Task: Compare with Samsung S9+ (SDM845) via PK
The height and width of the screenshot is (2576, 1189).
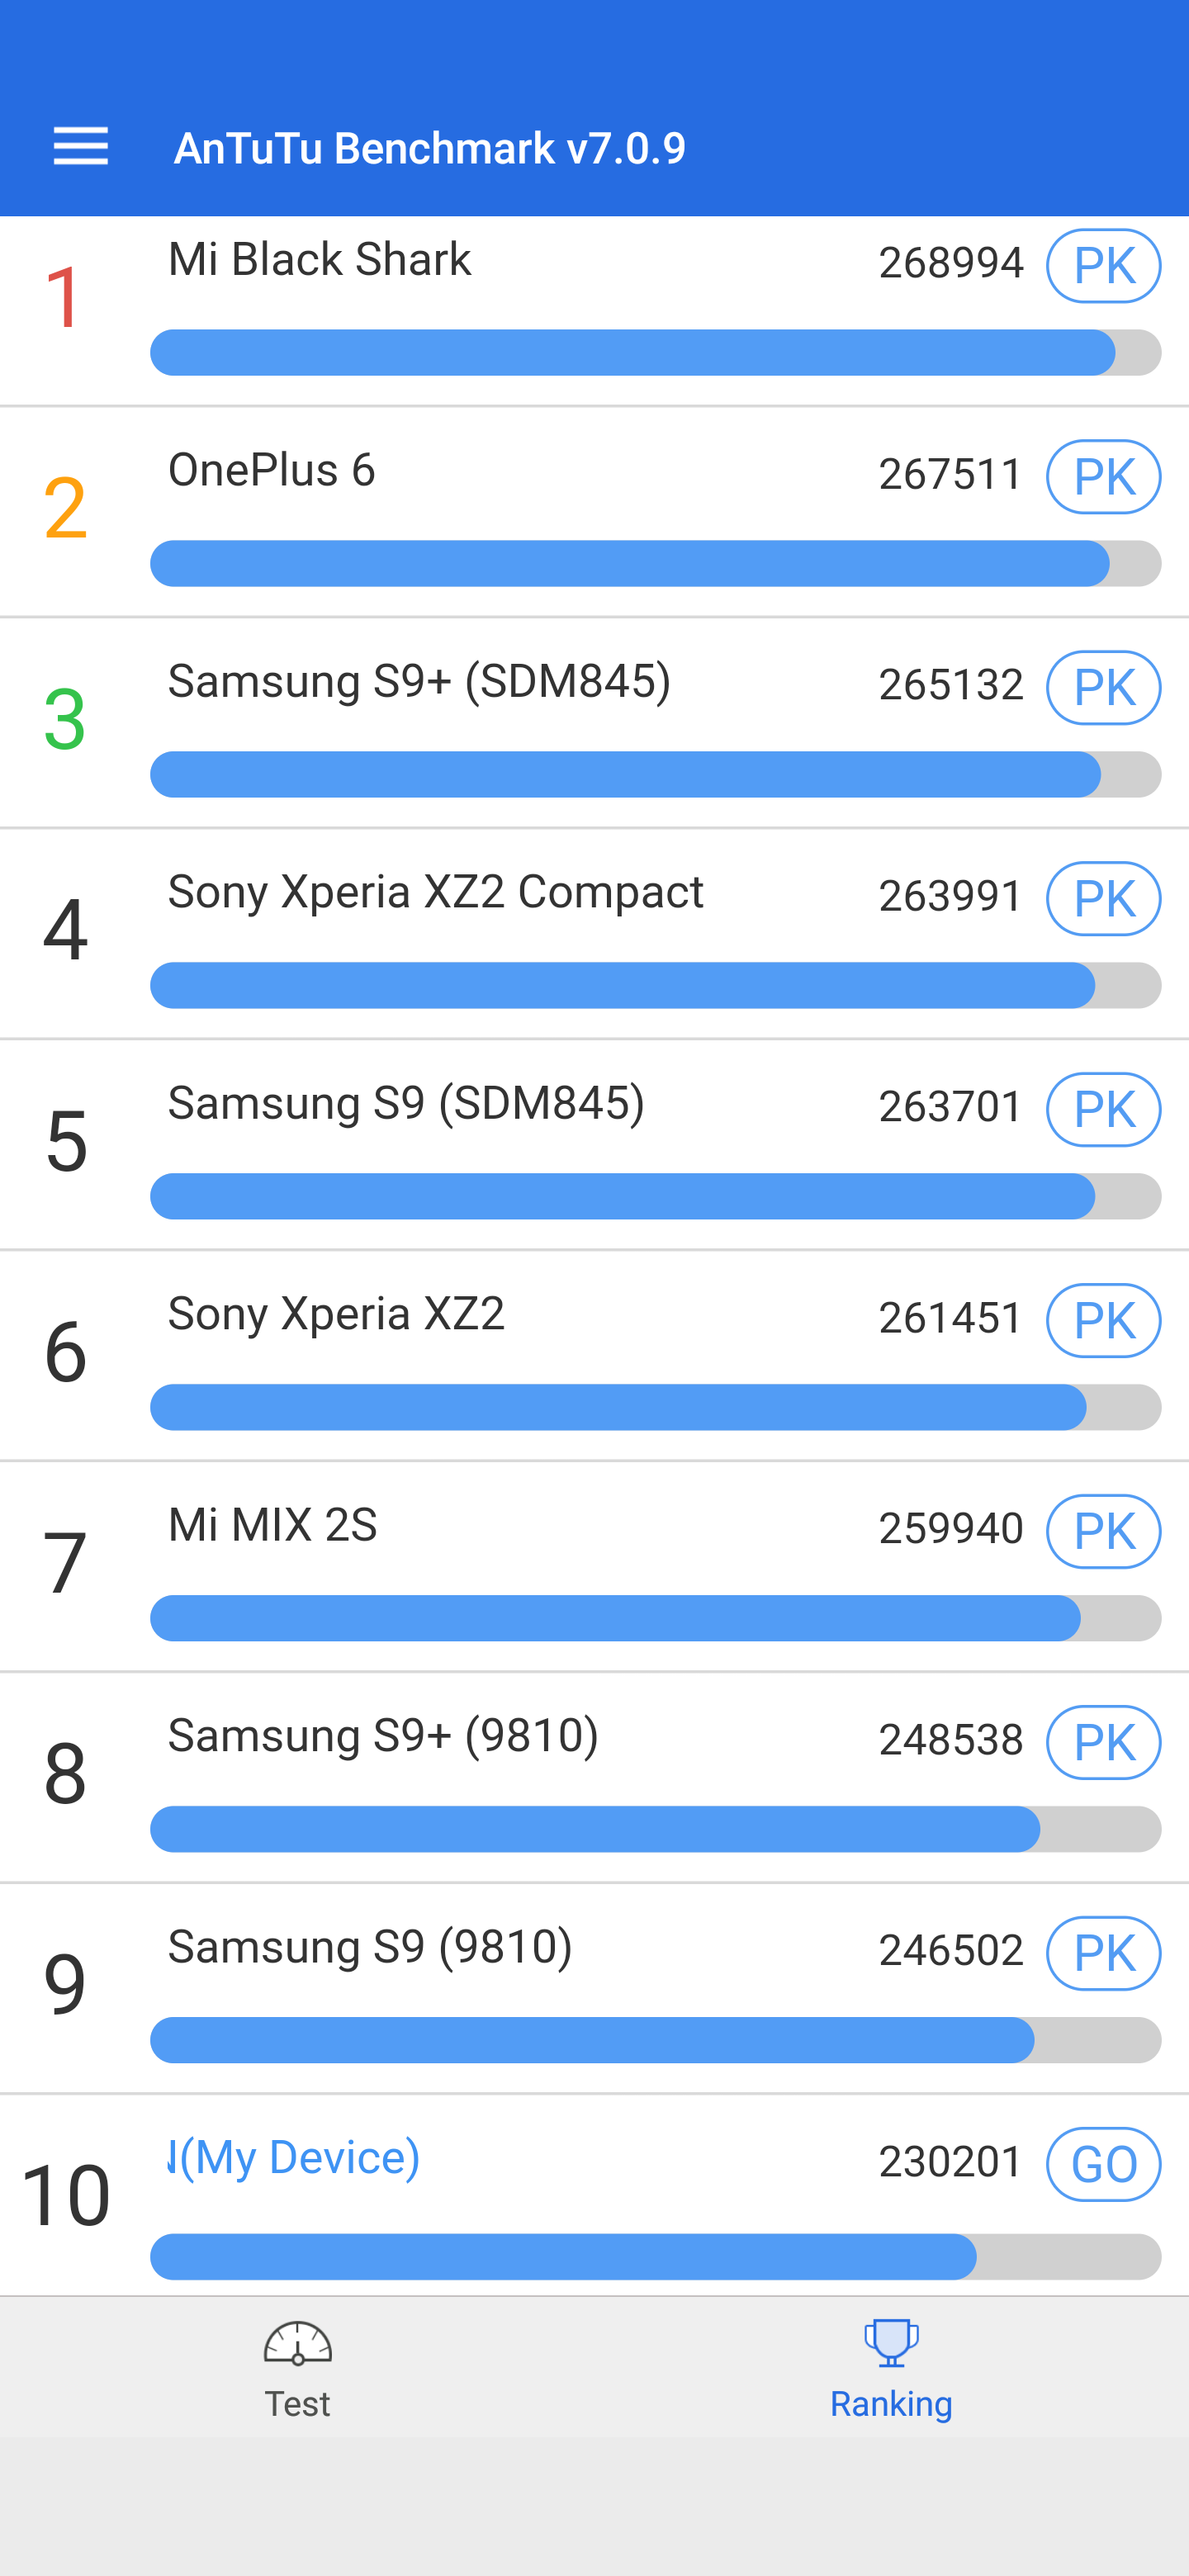Action: coord(1103,688)
